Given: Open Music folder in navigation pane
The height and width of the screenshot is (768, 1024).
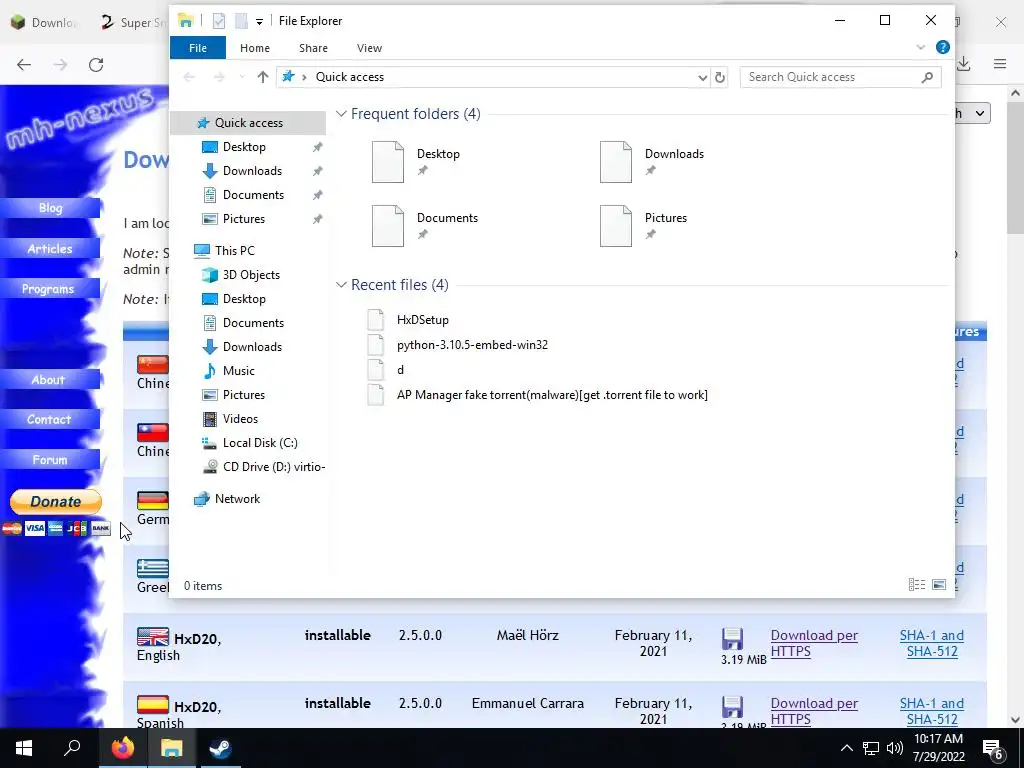Looking at the screenshot, I should click(238, 371).
